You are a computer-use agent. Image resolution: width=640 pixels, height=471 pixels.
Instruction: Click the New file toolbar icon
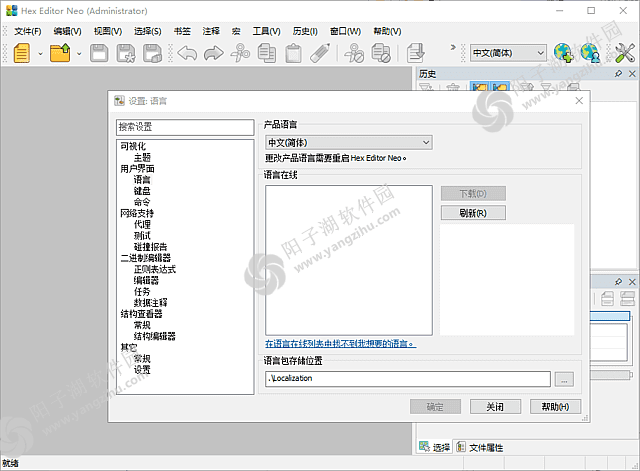[x=22, y=53]
